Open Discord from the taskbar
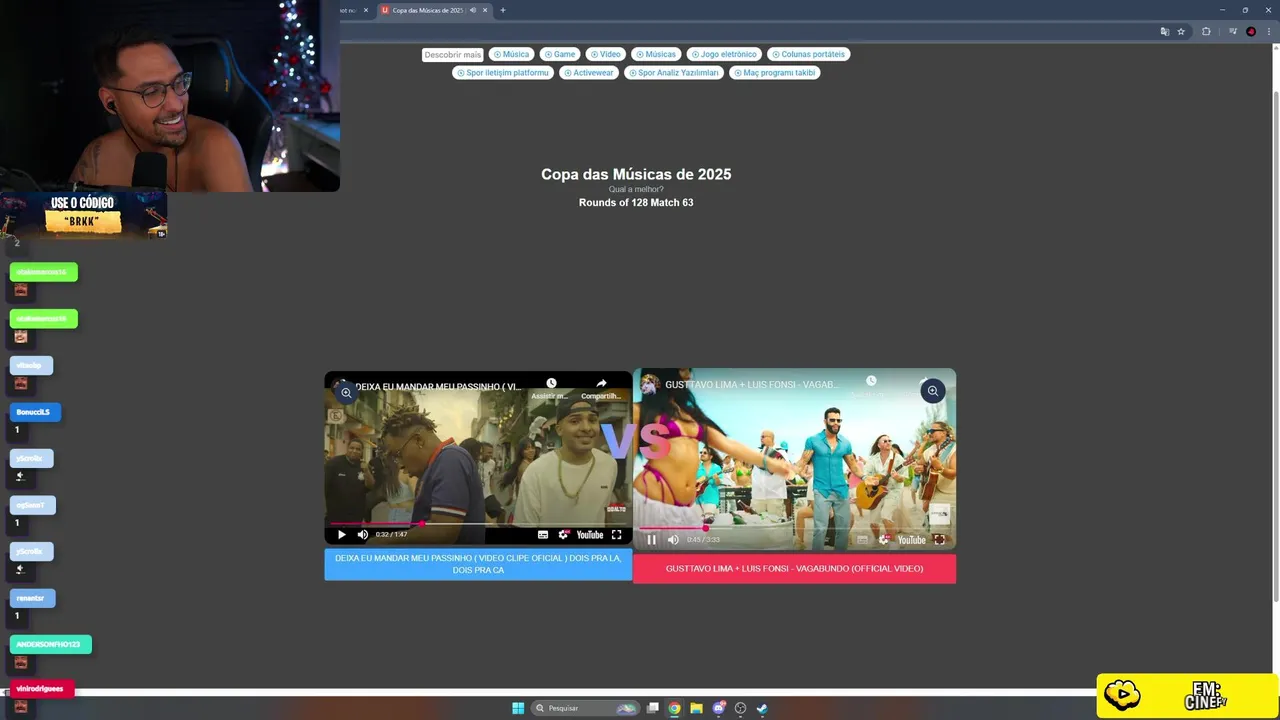Screen dimensions: 1280x720 718,708
